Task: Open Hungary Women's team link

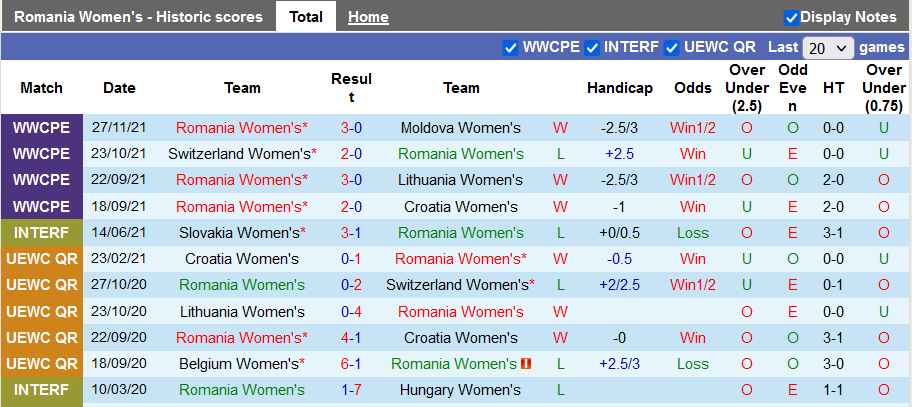Action: pos(460,390)
